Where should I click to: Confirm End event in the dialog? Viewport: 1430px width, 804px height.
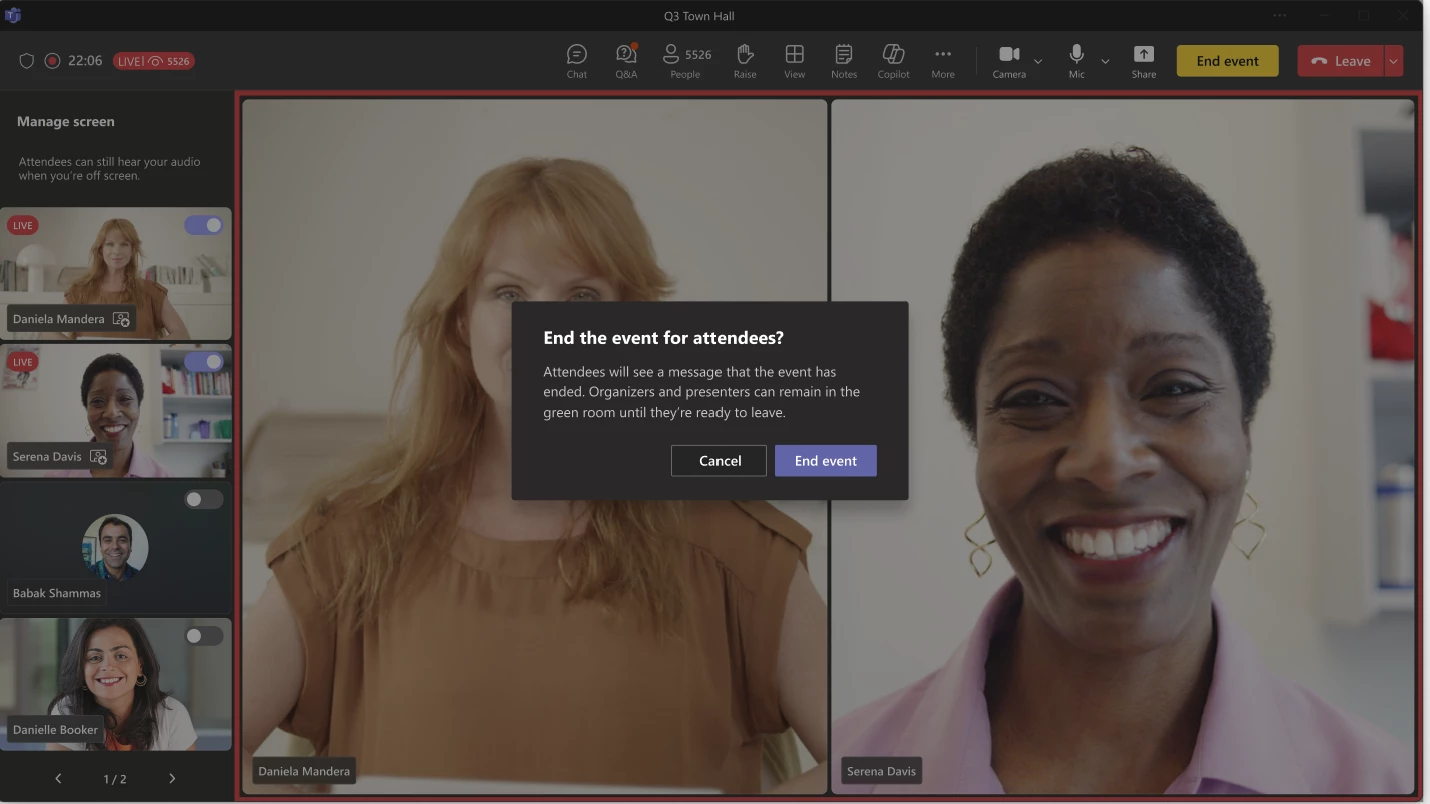(x=825, y=461)
